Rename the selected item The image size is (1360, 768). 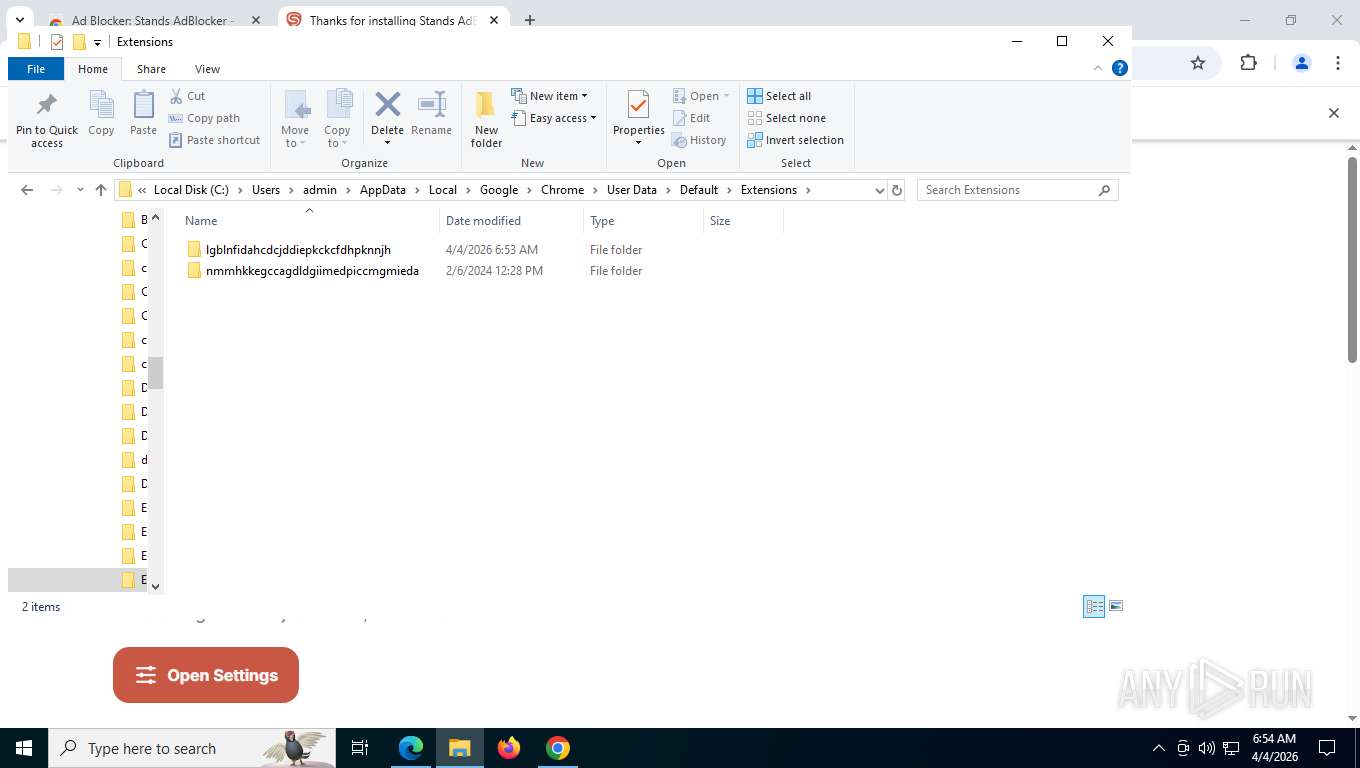click(x=431, y=113)
